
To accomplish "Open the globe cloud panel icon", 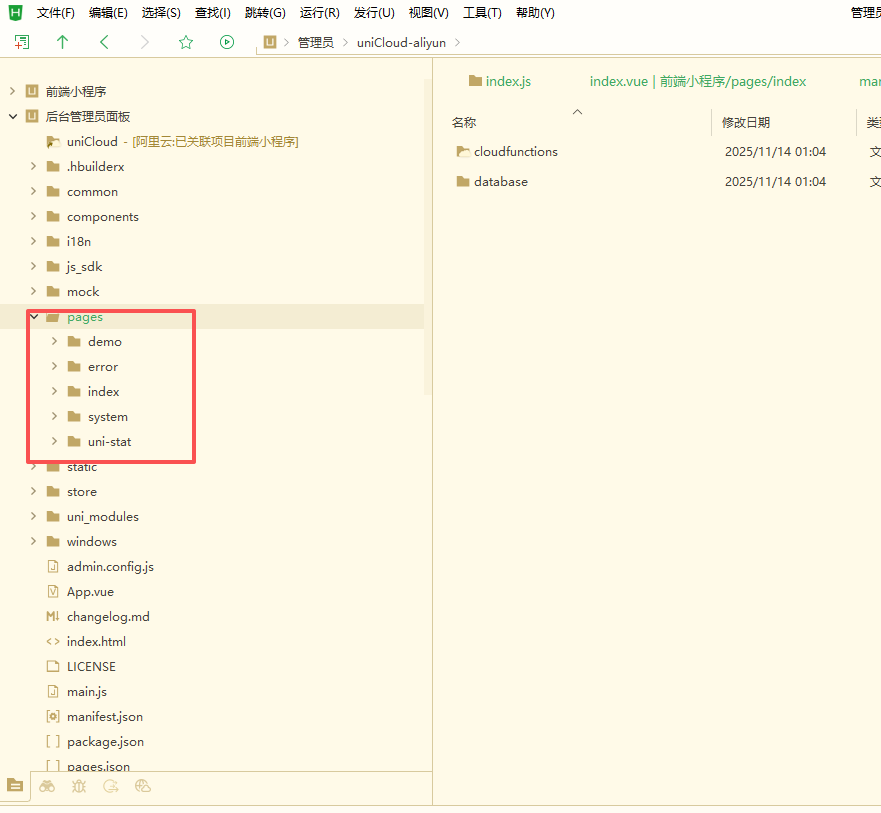I will 143,786.
